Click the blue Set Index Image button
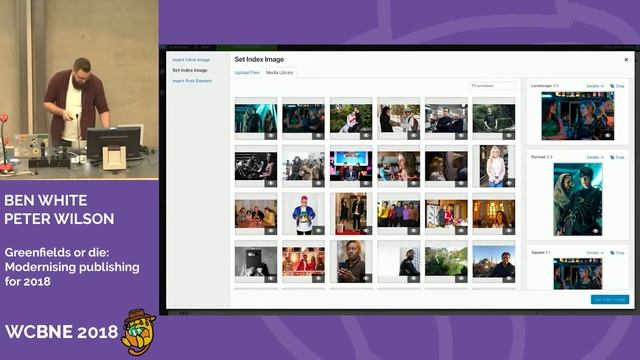The width and height of the screenshot is (640, 360). click(x=610, y=300)
